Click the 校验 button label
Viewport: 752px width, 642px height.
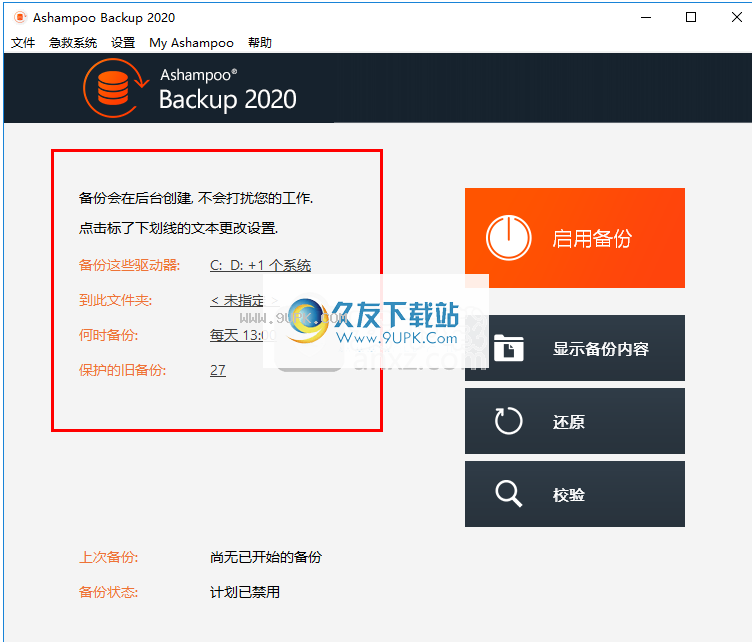pos(569,495)
